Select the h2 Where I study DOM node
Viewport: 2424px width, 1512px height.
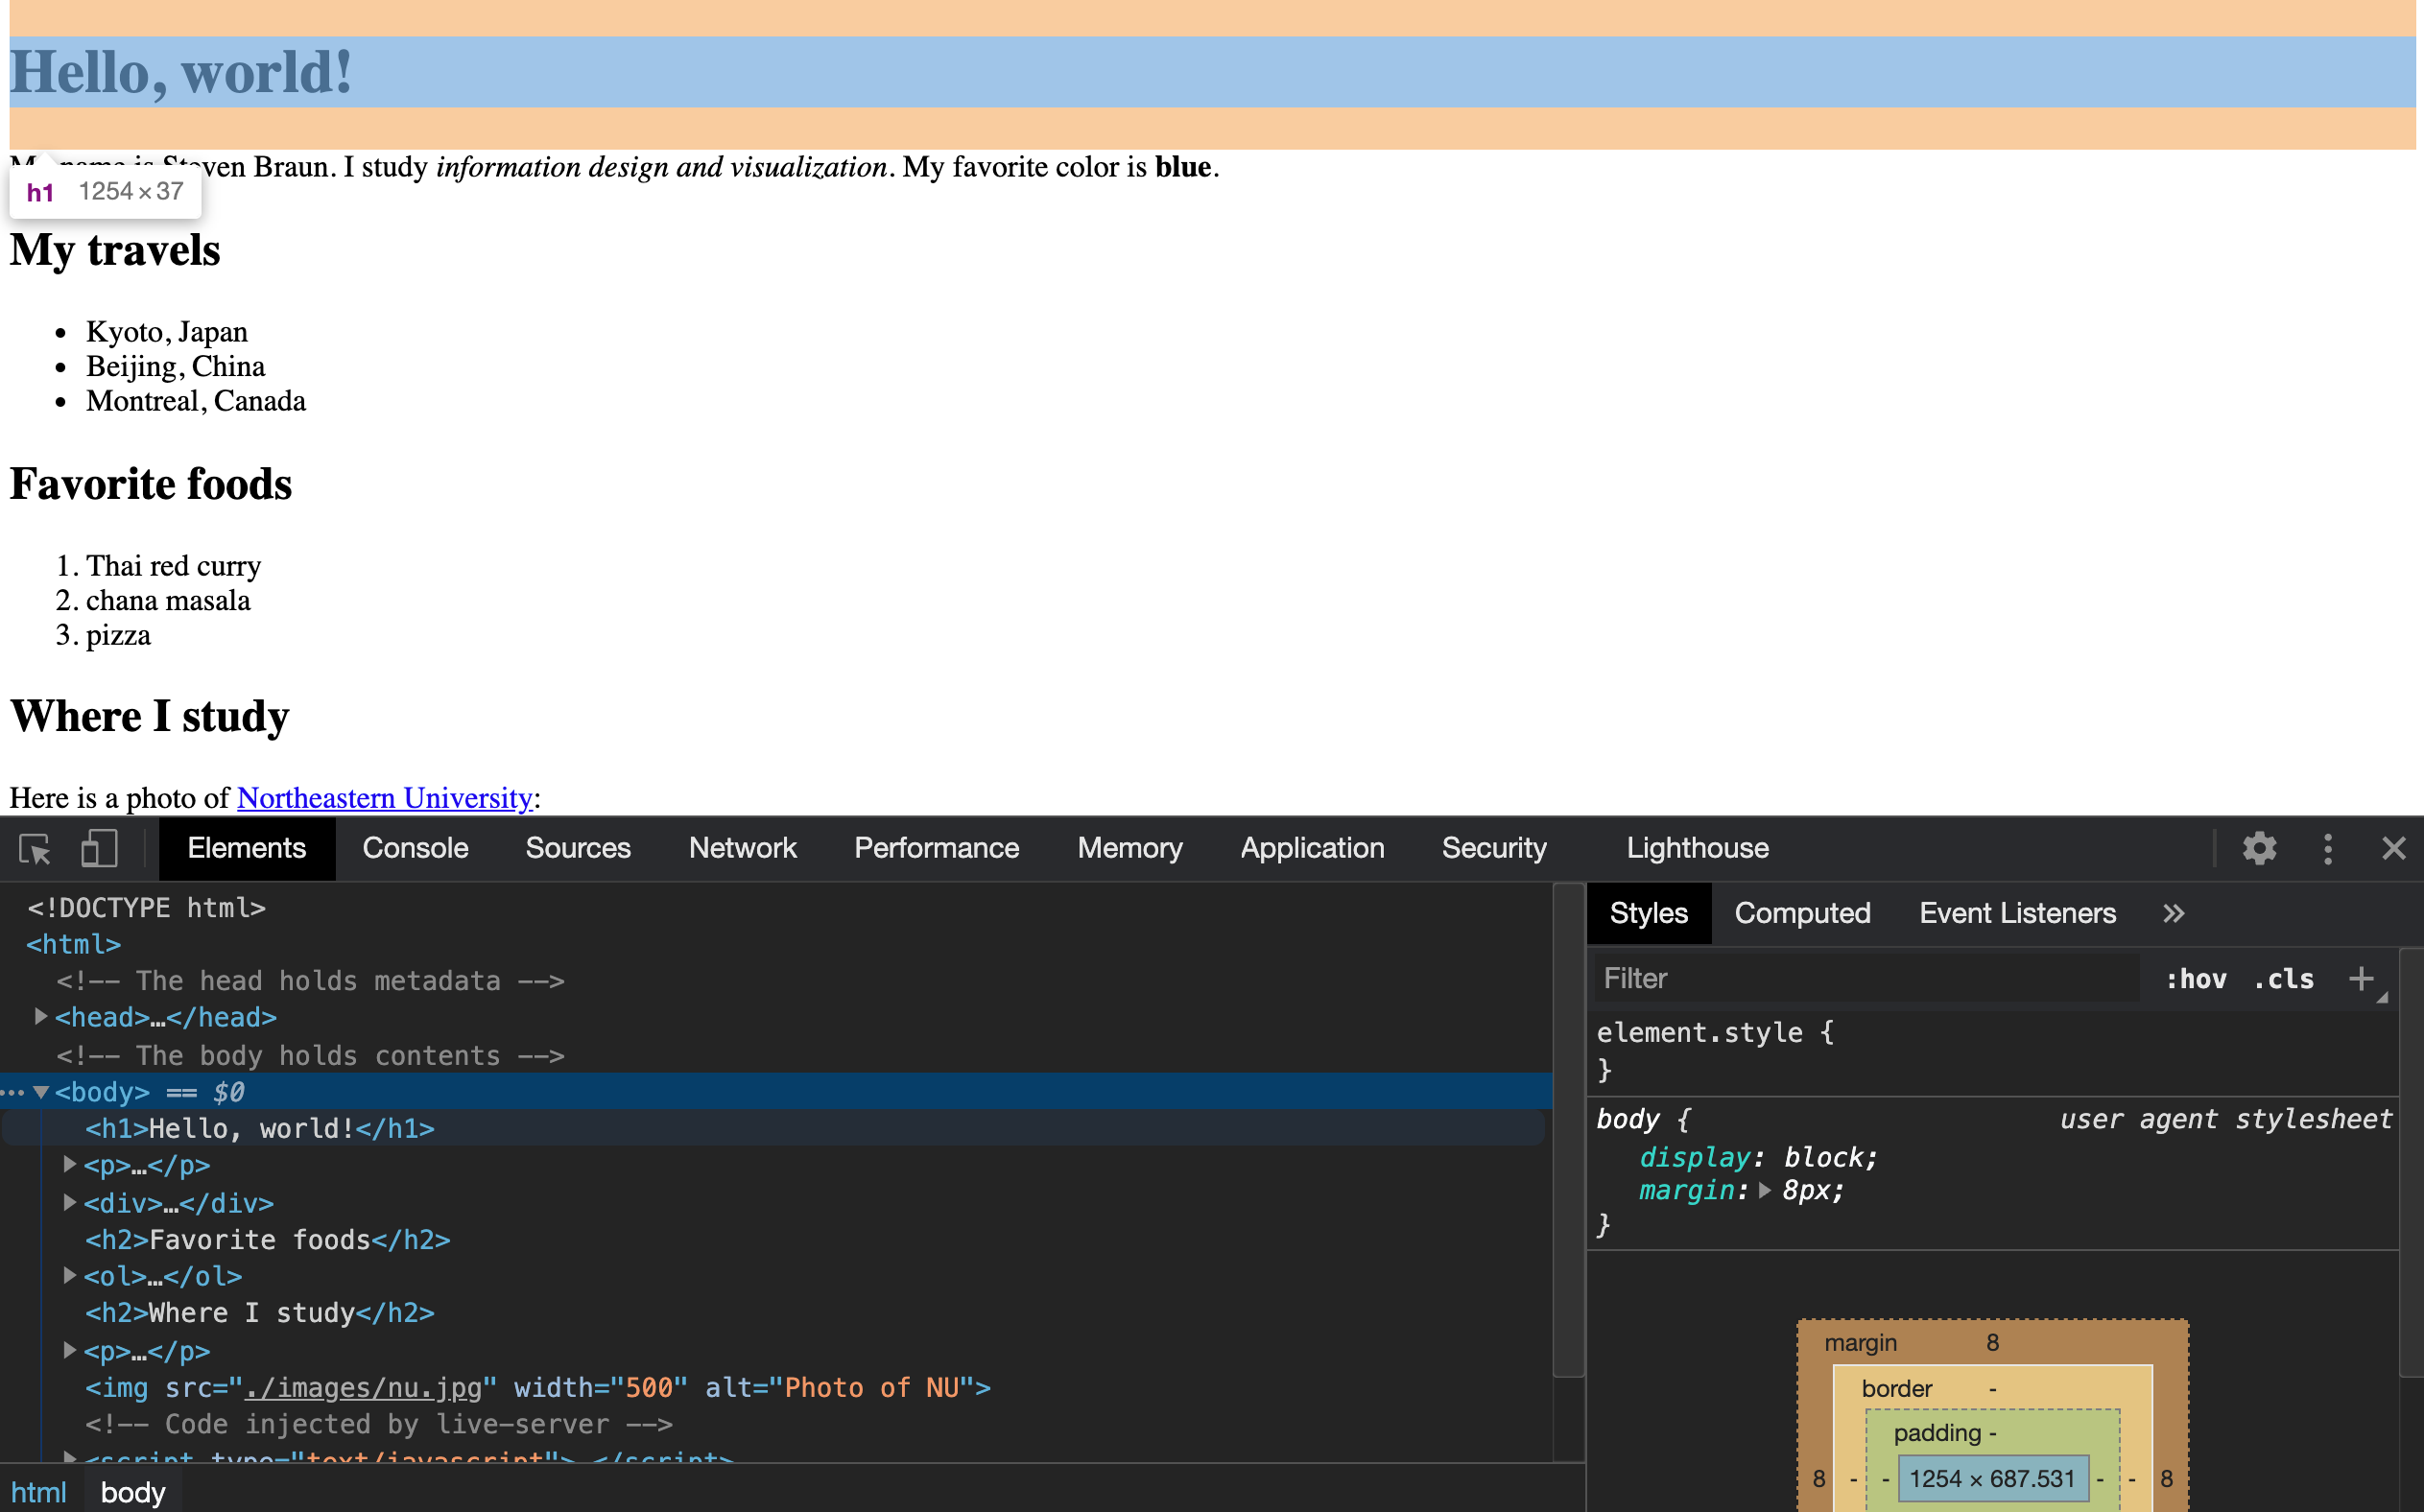coord(260,1313)
